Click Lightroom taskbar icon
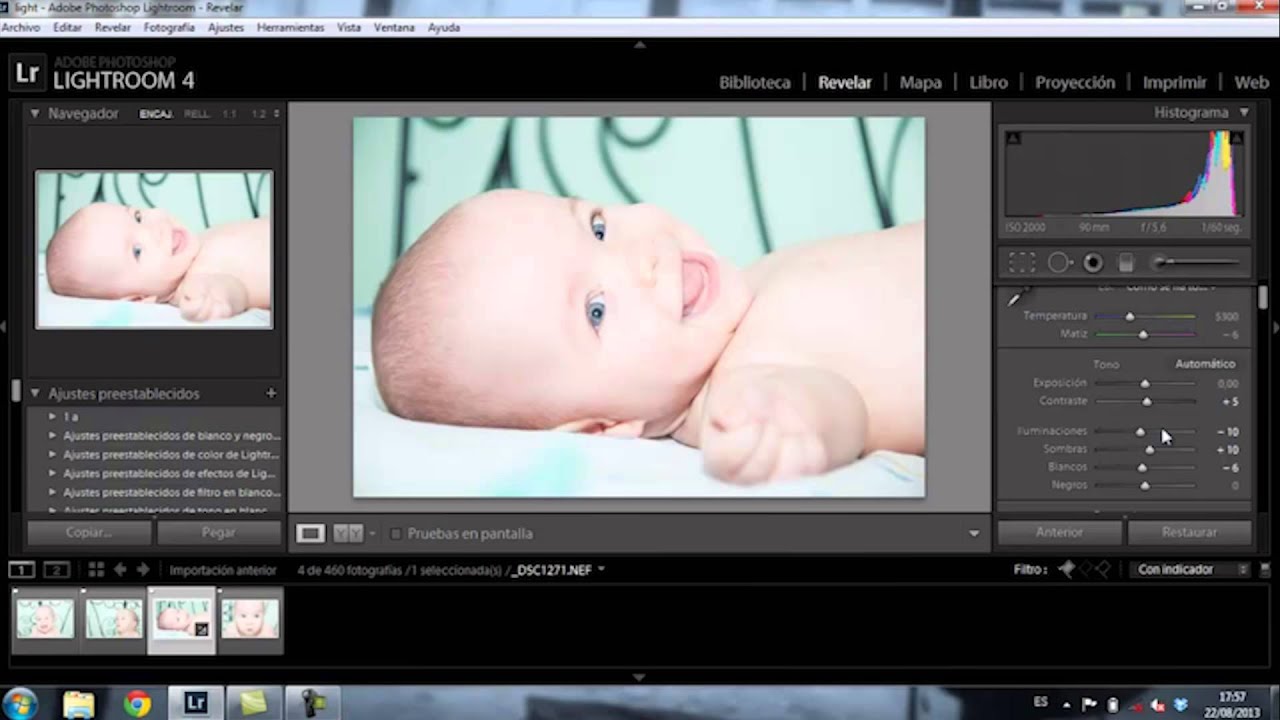Image resolution: width=1280 pixels, height=720 pixels. pyautogui.click(x=196, y=703)
